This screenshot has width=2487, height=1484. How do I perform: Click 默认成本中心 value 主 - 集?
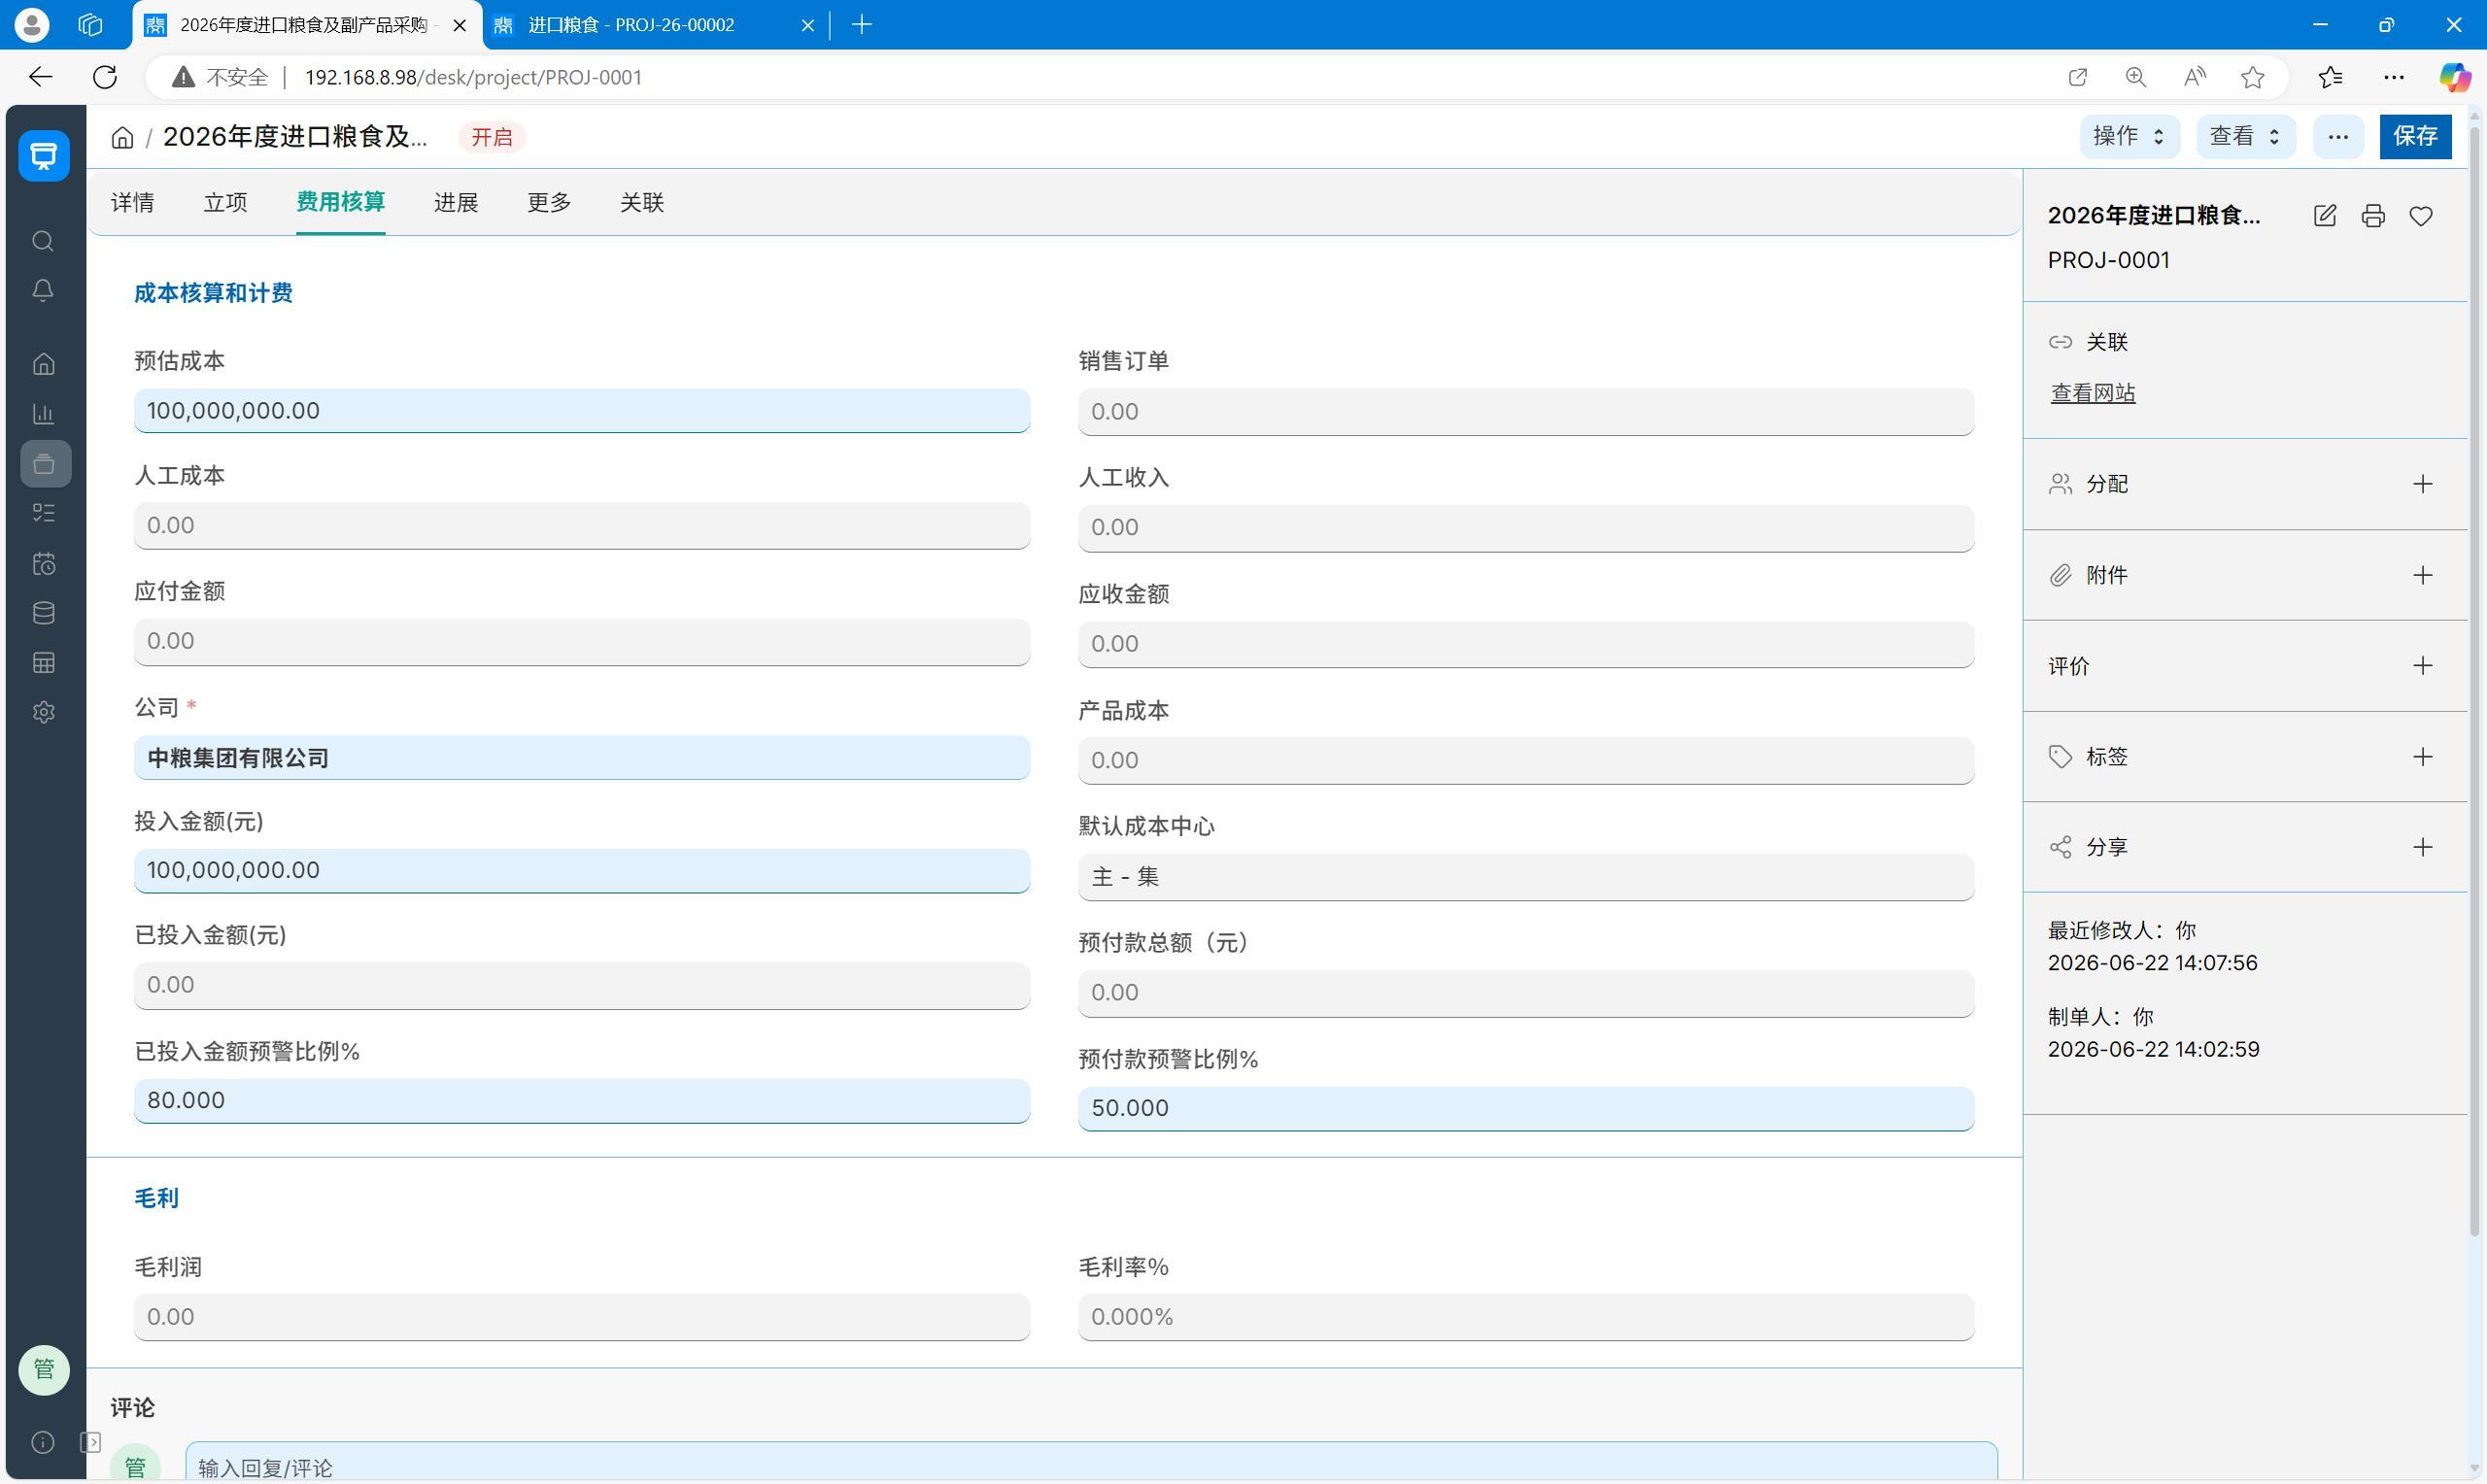click(x=1526, y=877)
